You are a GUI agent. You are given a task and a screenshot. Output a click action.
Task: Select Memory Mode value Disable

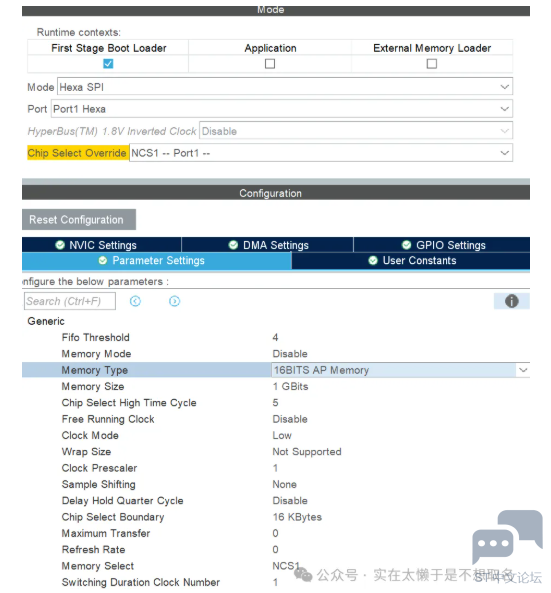[290, 354]
